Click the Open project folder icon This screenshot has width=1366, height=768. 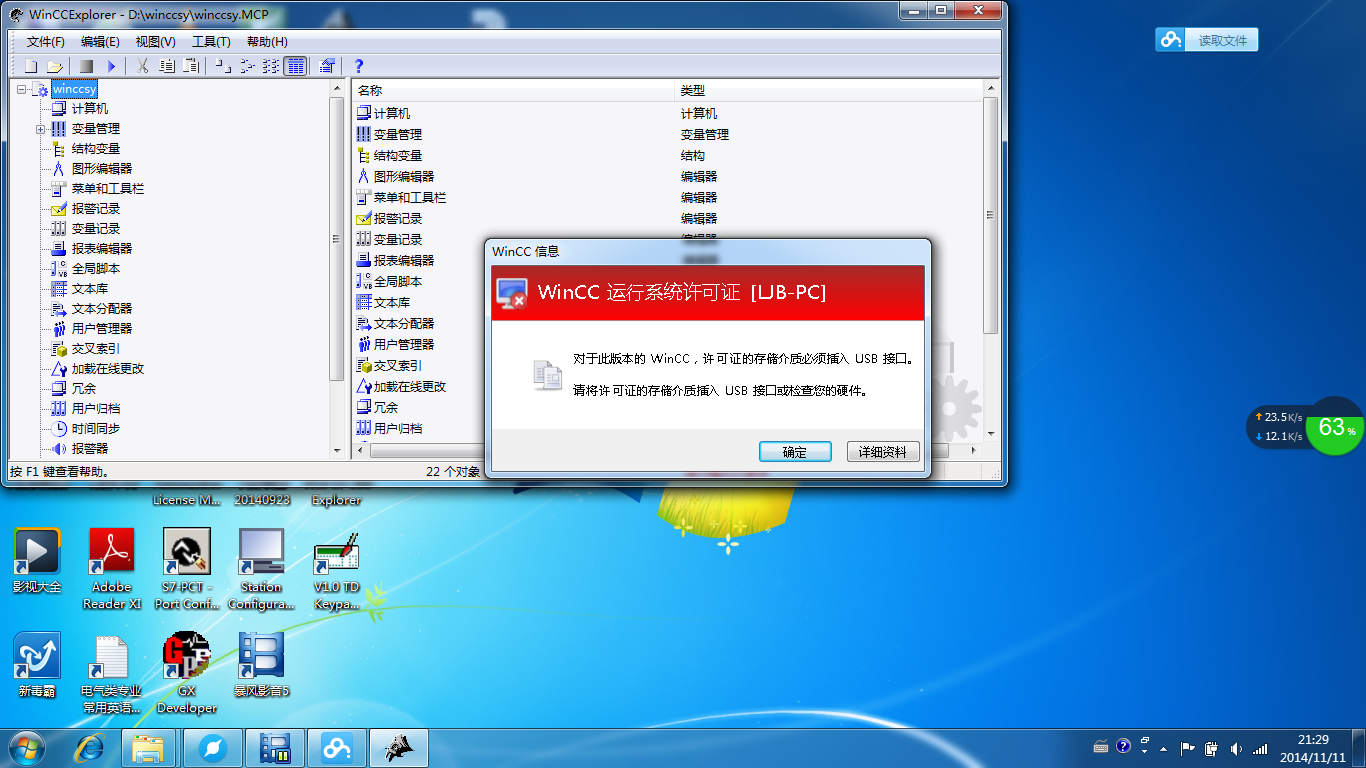[x=54, y=66]
